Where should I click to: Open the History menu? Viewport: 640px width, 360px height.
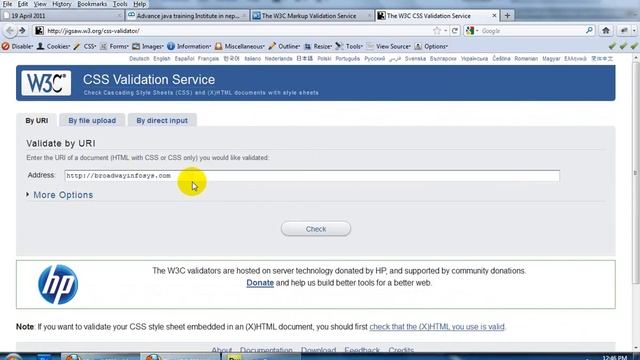pyautogui.click(x=62, y=4)
